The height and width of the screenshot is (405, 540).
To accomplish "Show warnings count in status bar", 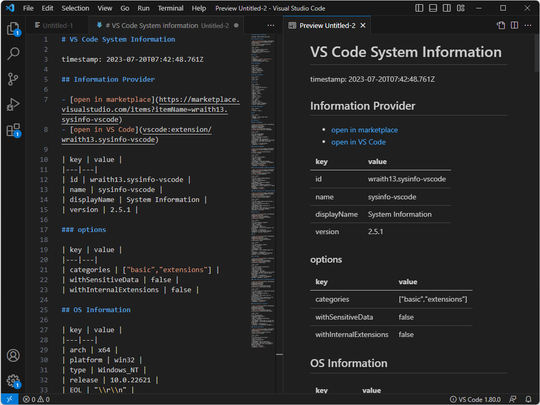I will (x=43, y=399).
